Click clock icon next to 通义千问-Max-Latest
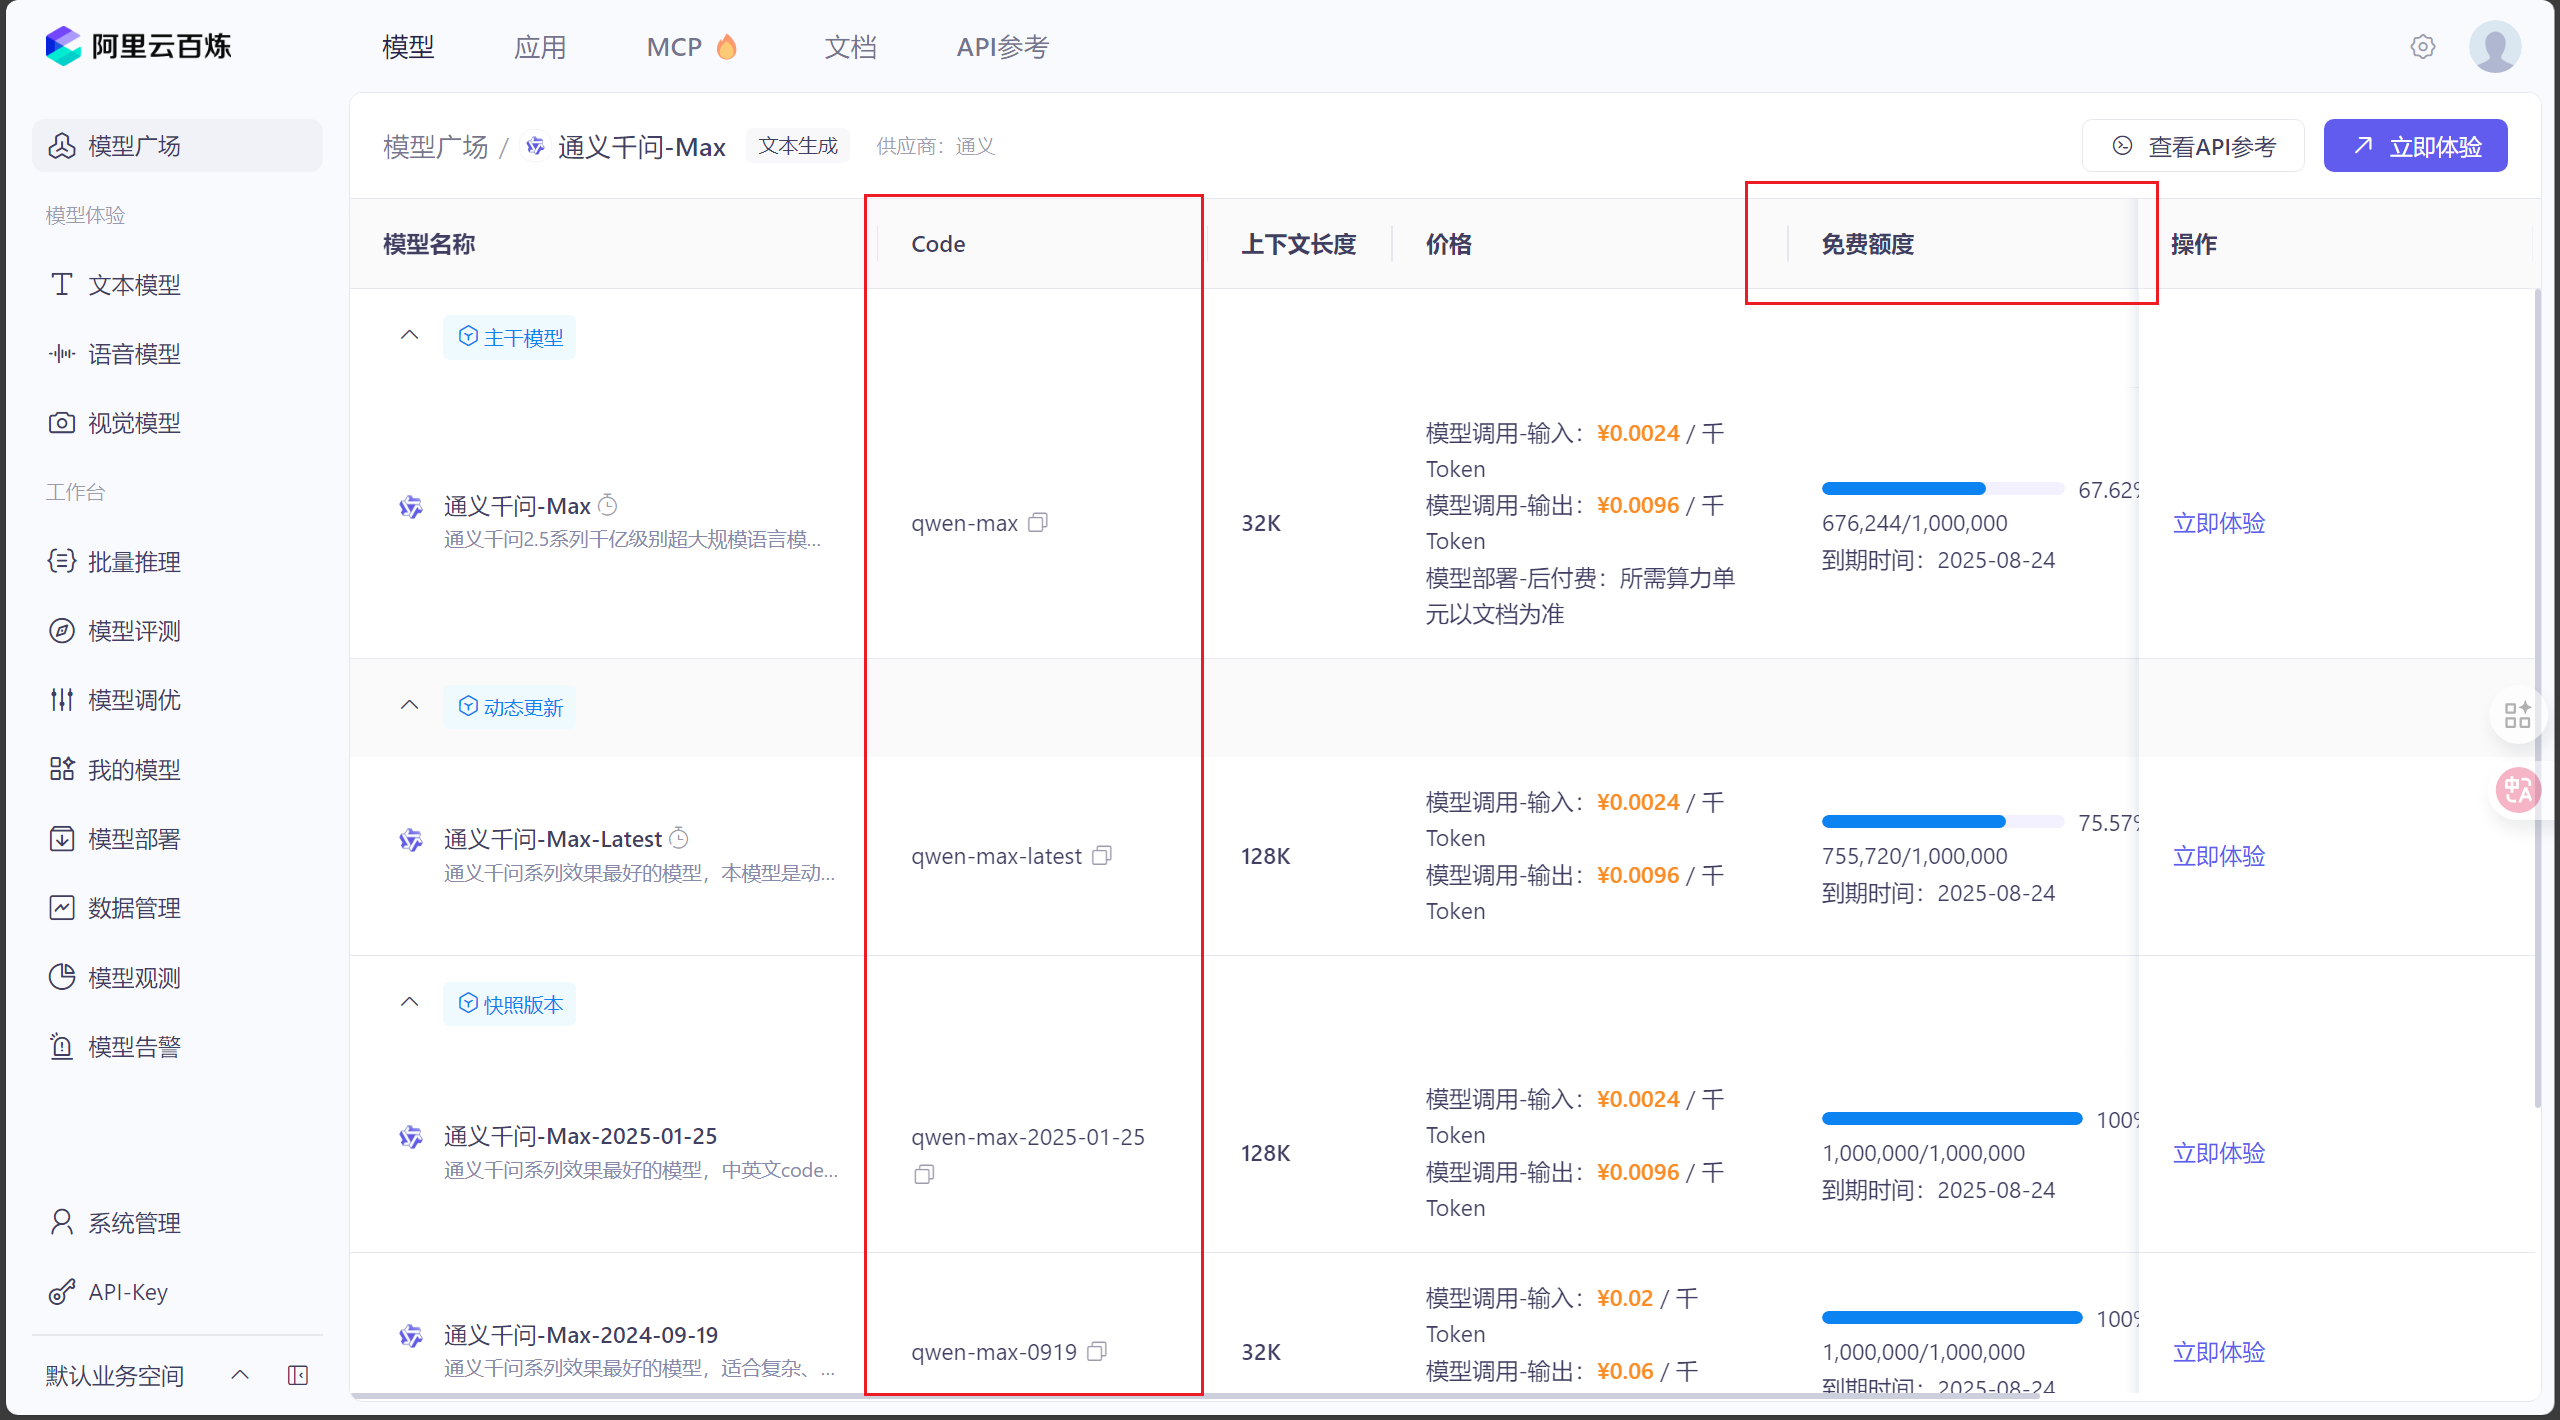 678,837
